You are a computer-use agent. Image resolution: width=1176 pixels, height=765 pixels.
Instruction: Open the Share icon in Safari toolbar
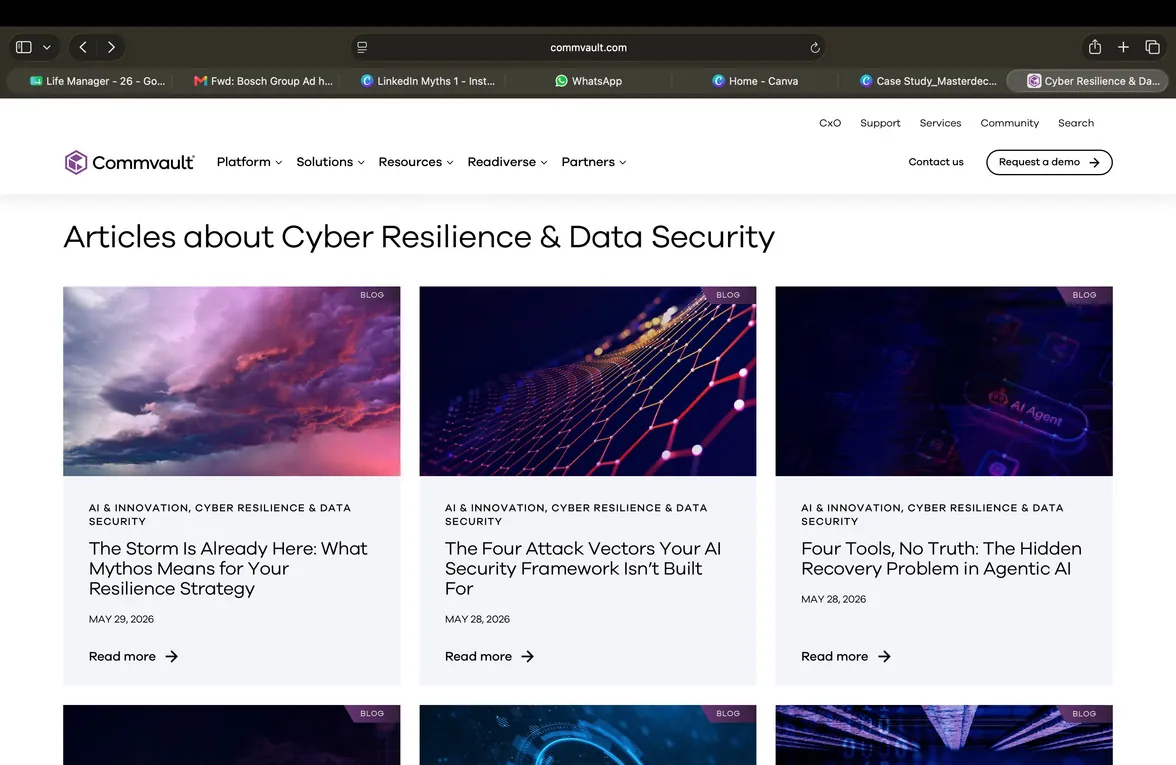(x=1095, y=46)
